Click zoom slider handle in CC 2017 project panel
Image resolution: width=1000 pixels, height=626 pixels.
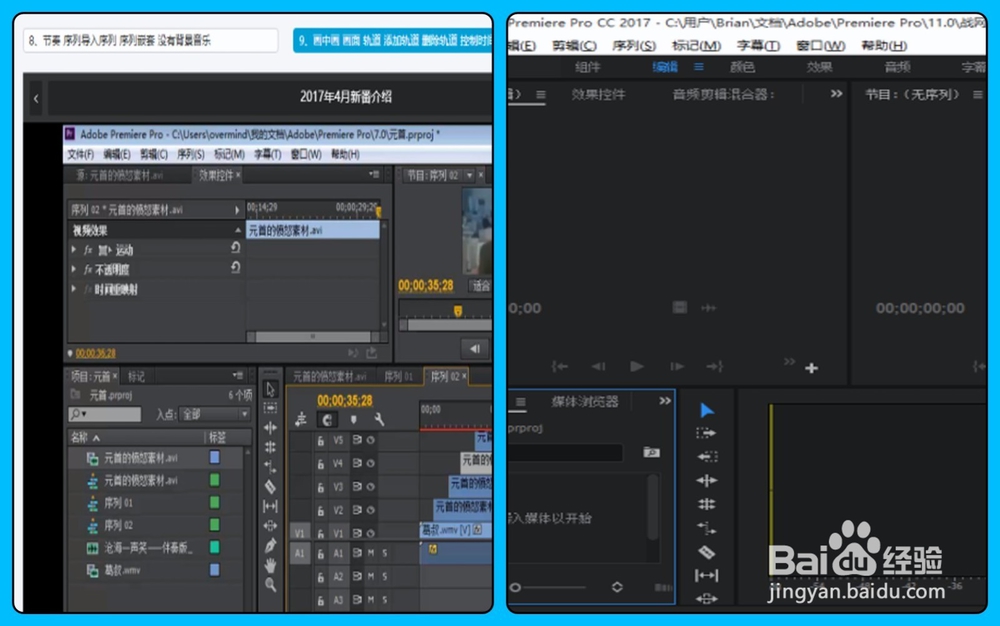pos(515,587)
